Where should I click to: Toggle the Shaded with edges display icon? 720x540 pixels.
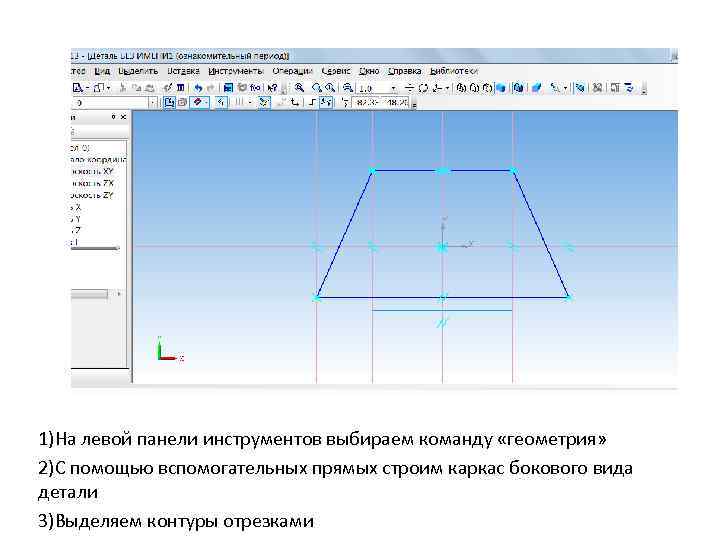click(x=518, y=88)
